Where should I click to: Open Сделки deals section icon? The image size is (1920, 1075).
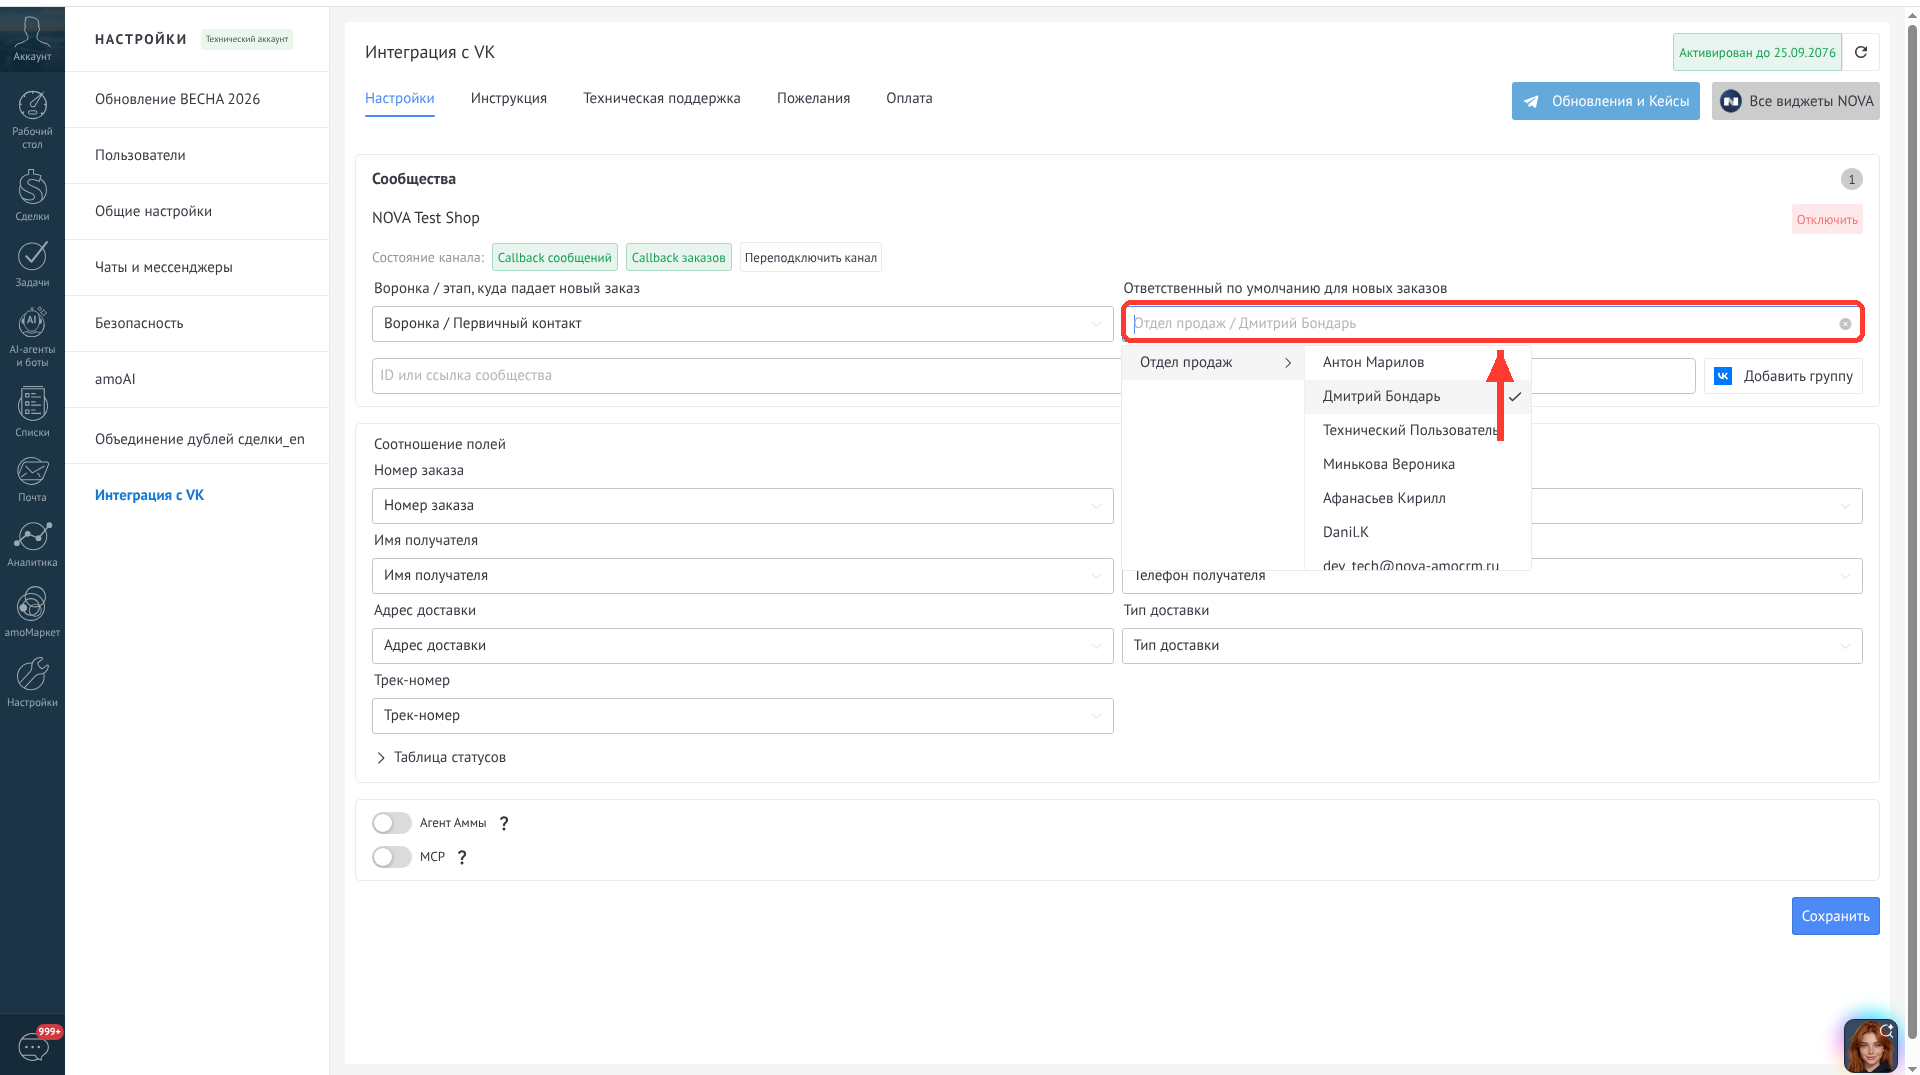pyautogui.click(x=32, y=195)
